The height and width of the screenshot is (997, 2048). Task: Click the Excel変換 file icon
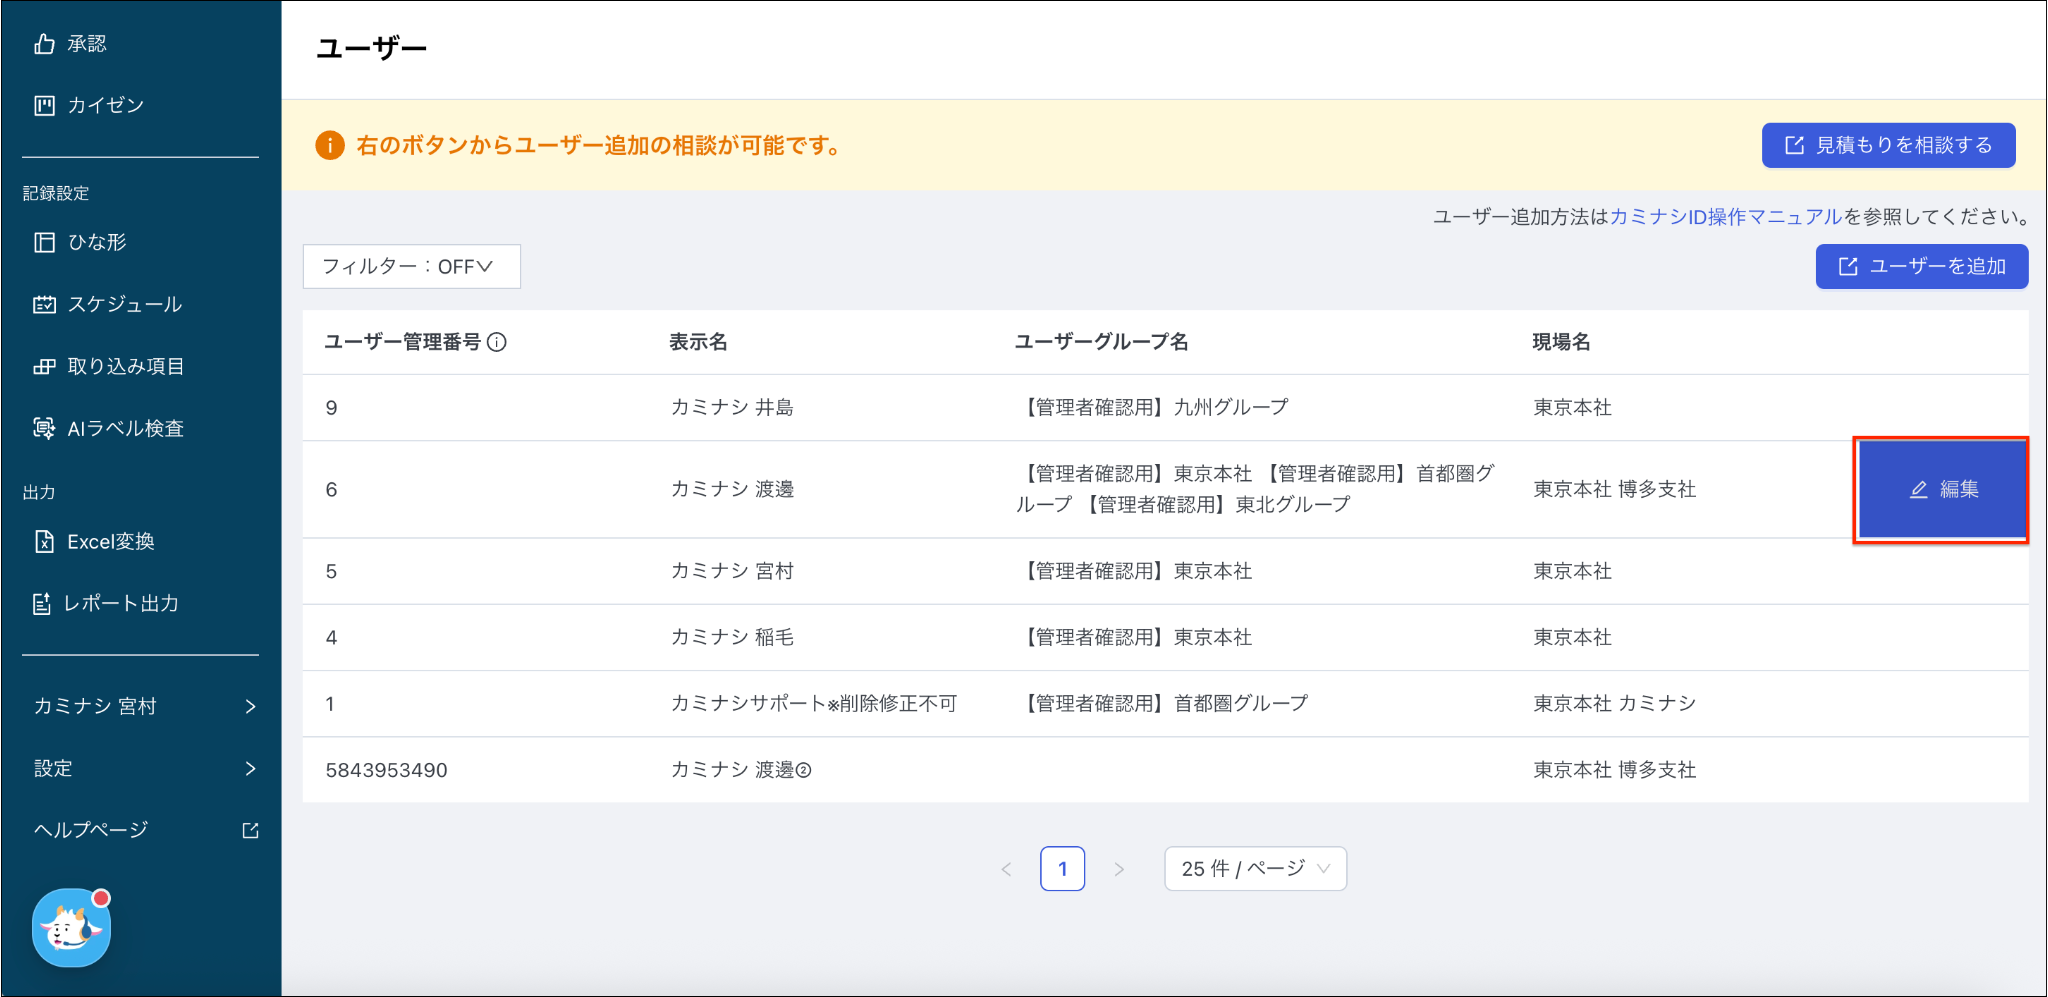(x=44, y=542)
